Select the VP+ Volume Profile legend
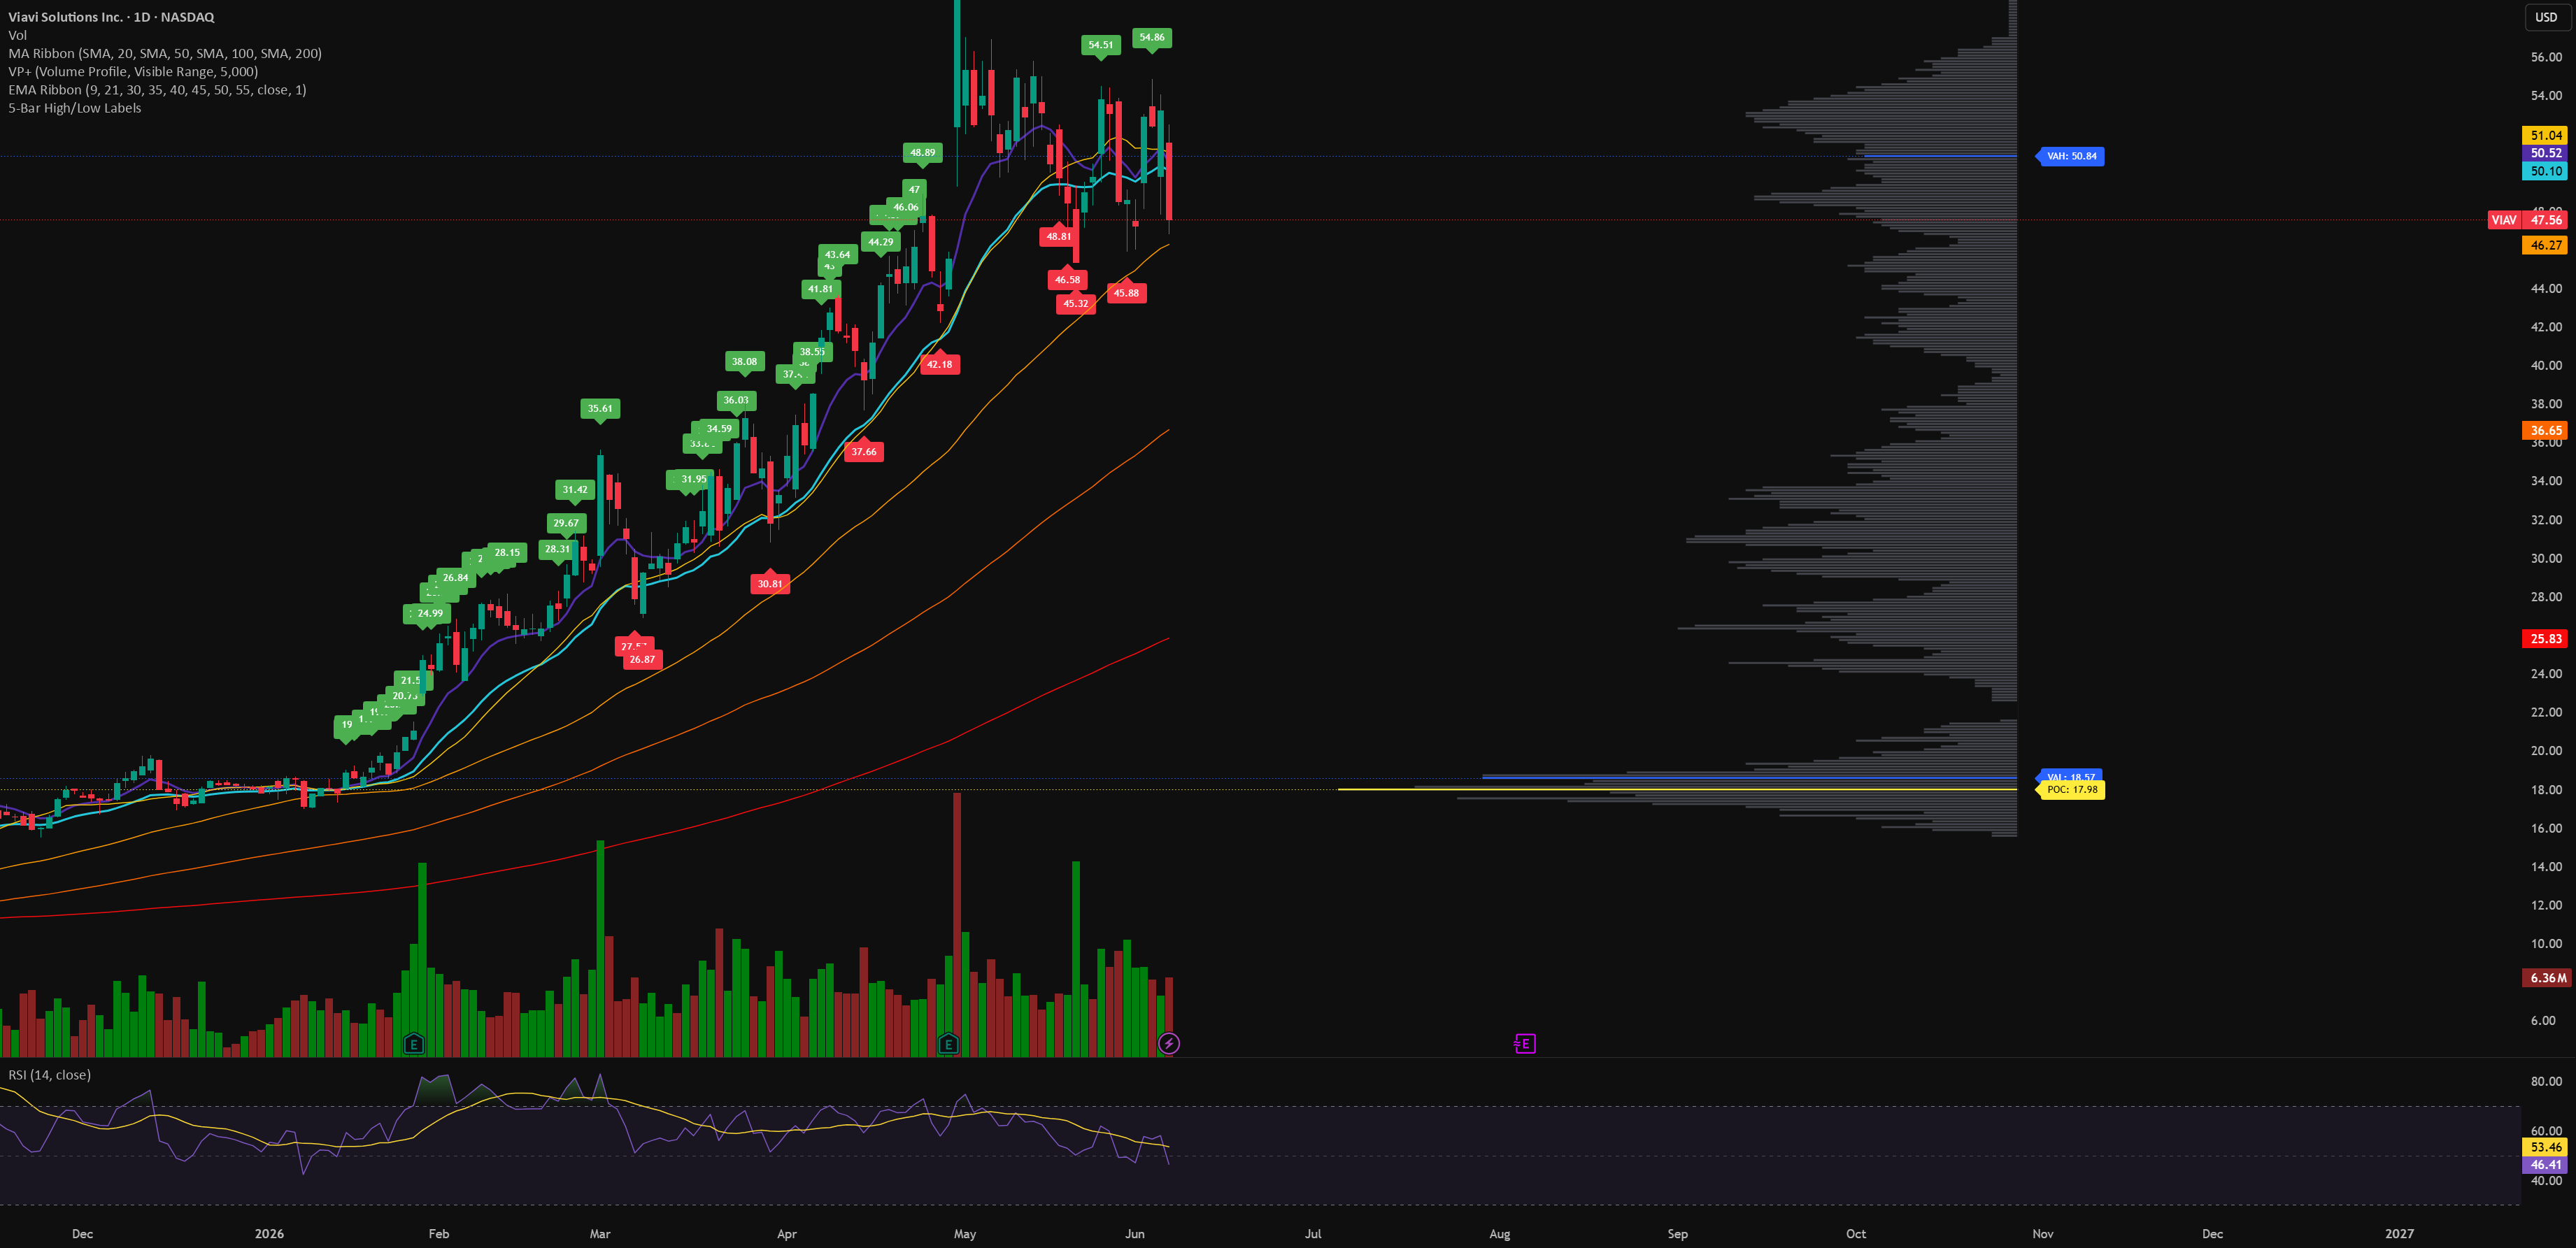This screenshot has height=1248, width=2576. (133, 71)
